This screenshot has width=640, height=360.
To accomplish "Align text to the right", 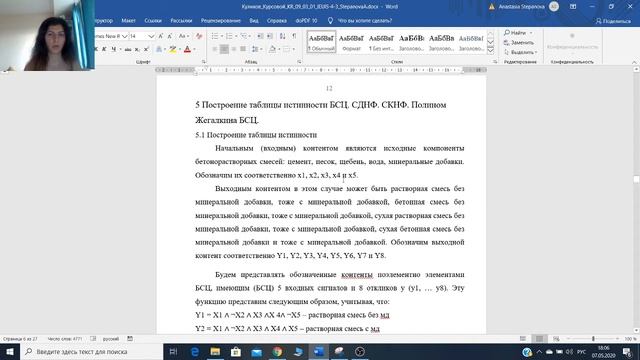I will tap(233, 49).
